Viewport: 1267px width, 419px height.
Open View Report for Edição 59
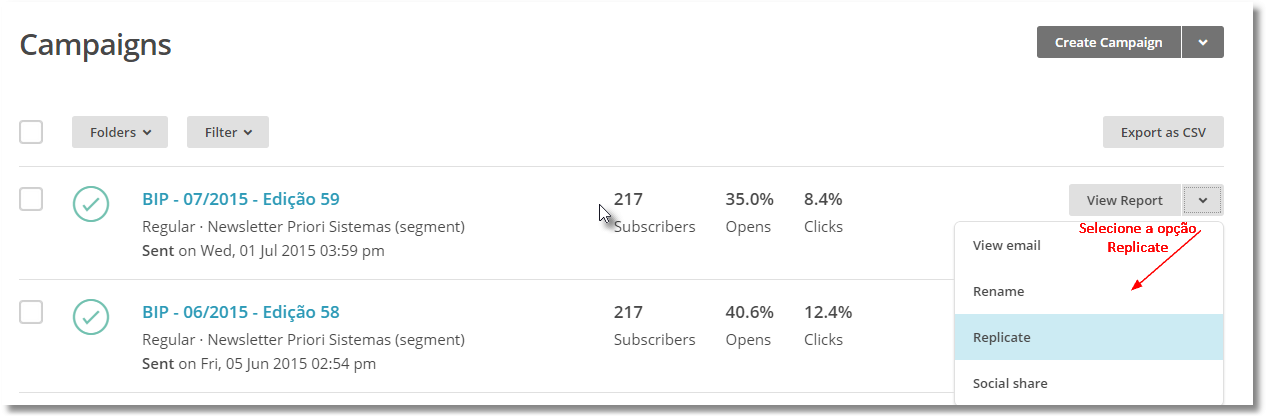pos(1124,200)
